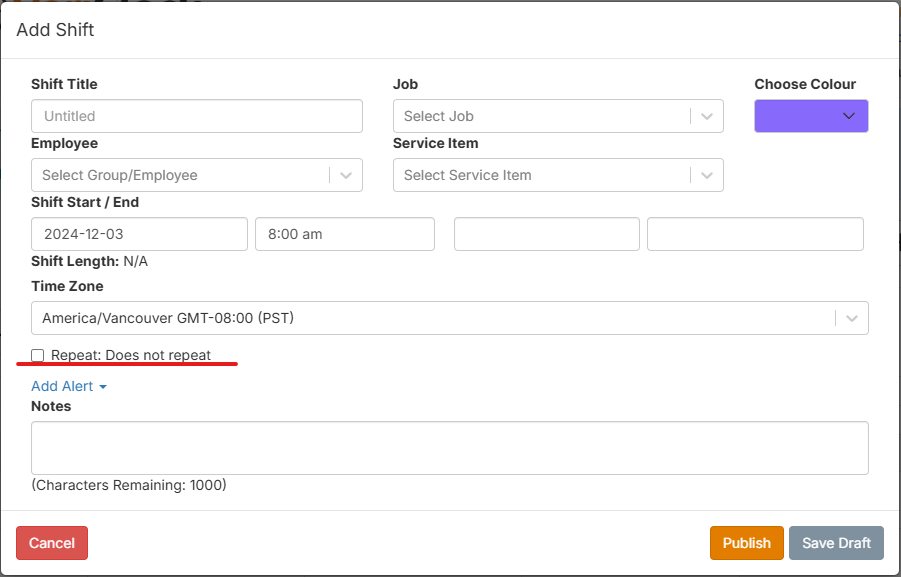Click the Untitled shift title field
The width and height of the screenshot is (901, 577).
coord(196,116)
